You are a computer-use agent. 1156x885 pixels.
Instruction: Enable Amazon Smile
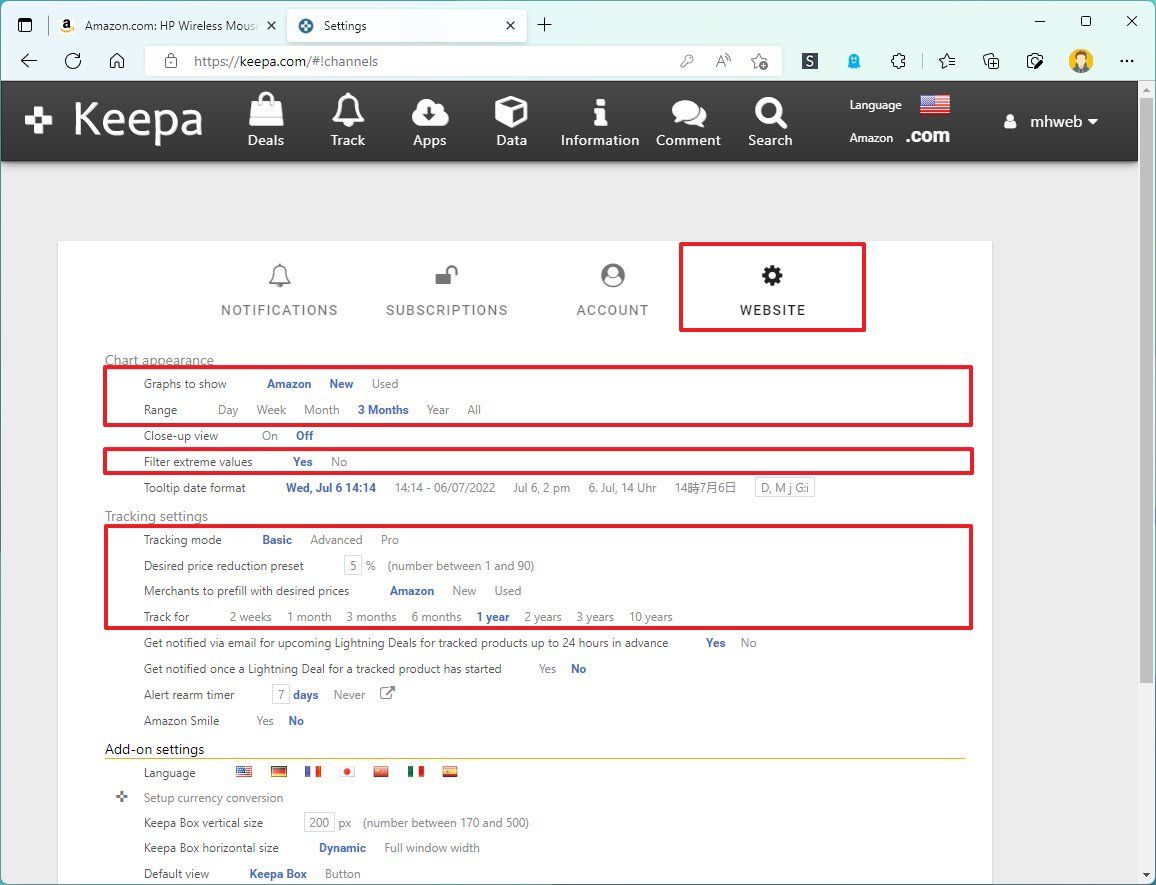coord(264,720)
